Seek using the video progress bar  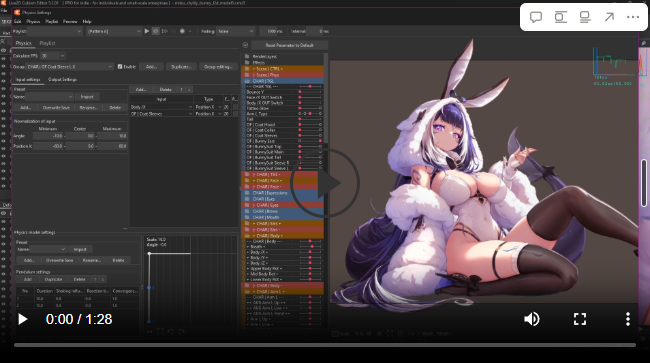pyautogui.click(x=325, y=345)
